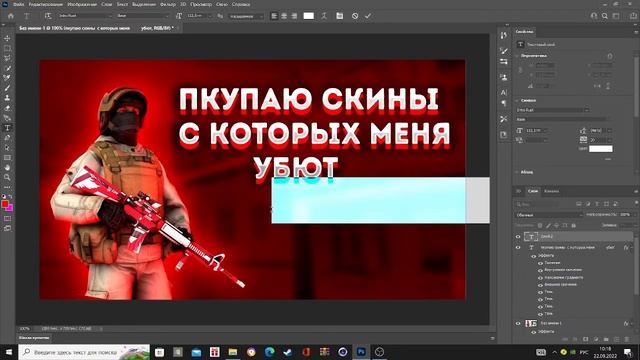Open the Warp Text dialog
640x360 pixels.
(x=324, y=16)
